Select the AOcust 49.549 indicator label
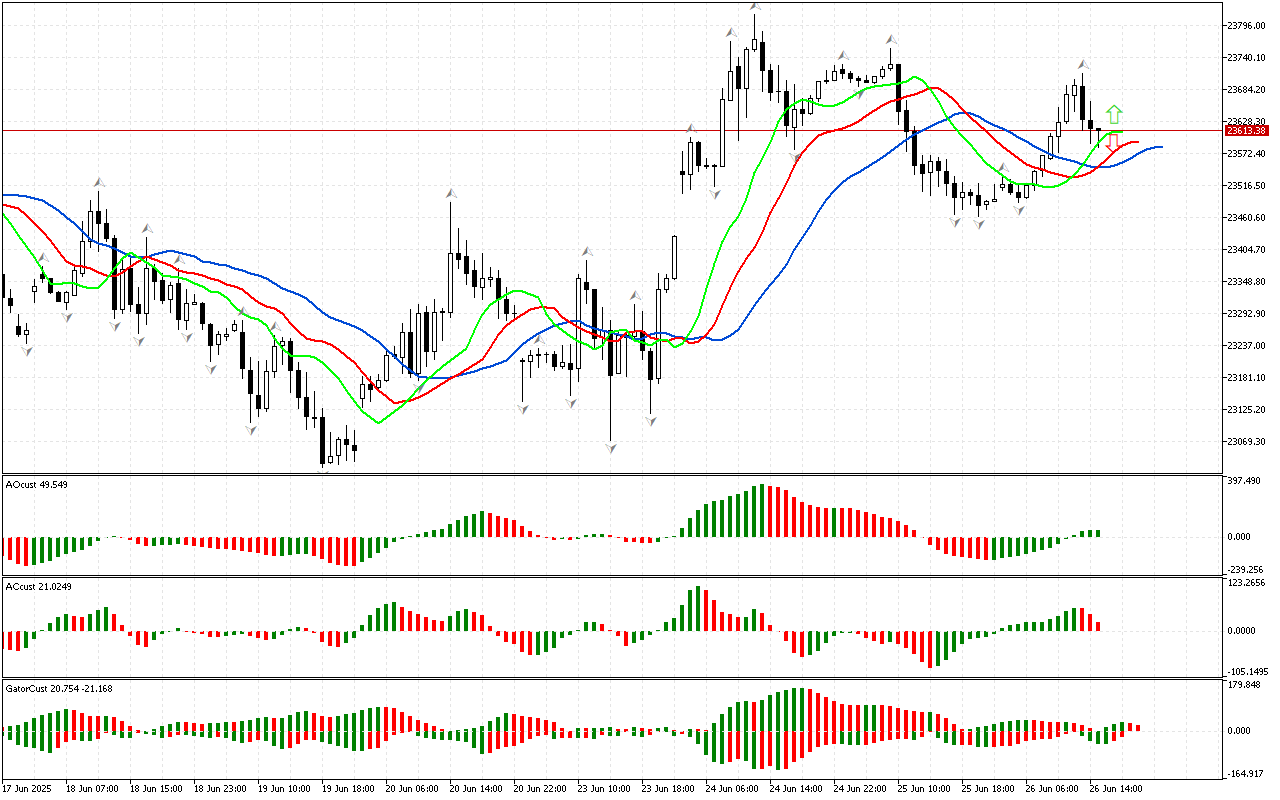The image size is (1280, 800). pyautogui.click(x=37, y=484)
